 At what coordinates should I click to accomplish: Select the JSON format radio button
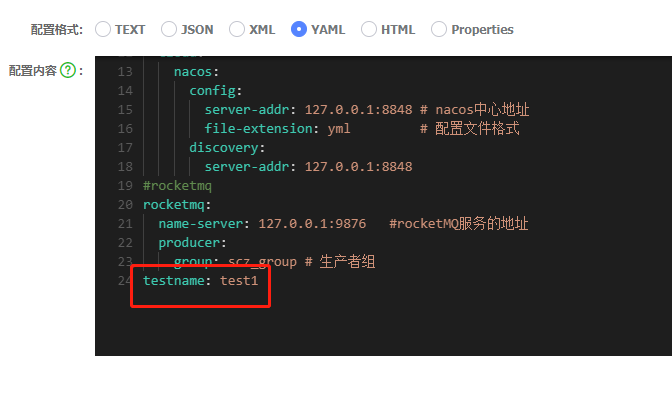pyautogui.click(x=169, y=30)
